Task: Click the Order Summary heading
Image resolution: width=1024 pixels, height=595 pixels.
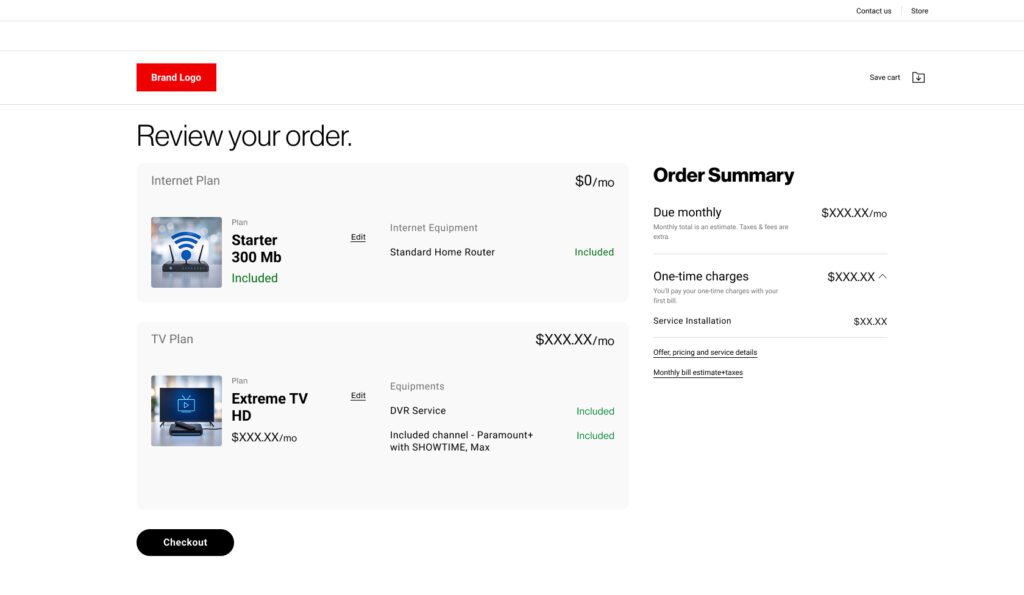Action: [724, 175]
